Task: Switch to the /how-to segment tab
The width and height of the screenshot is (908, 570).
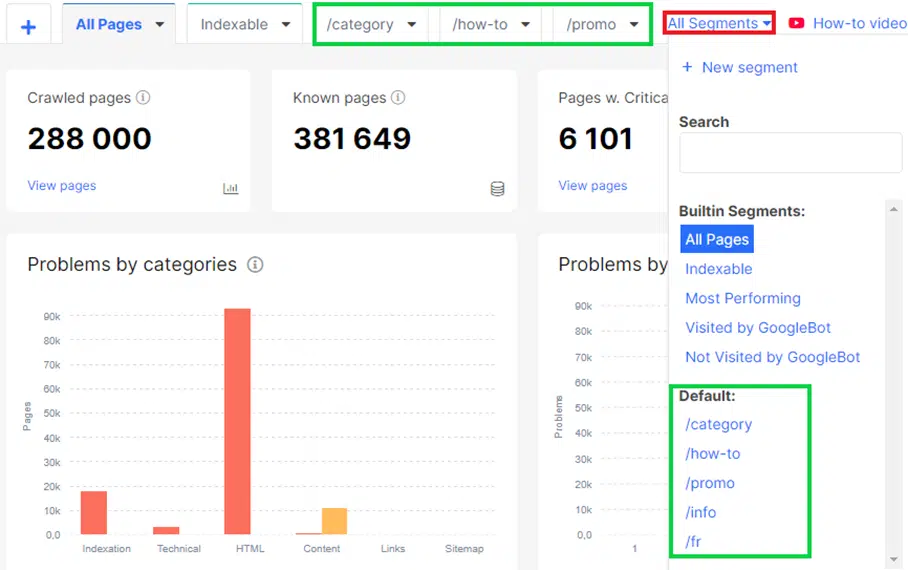Action: [480, 25]
